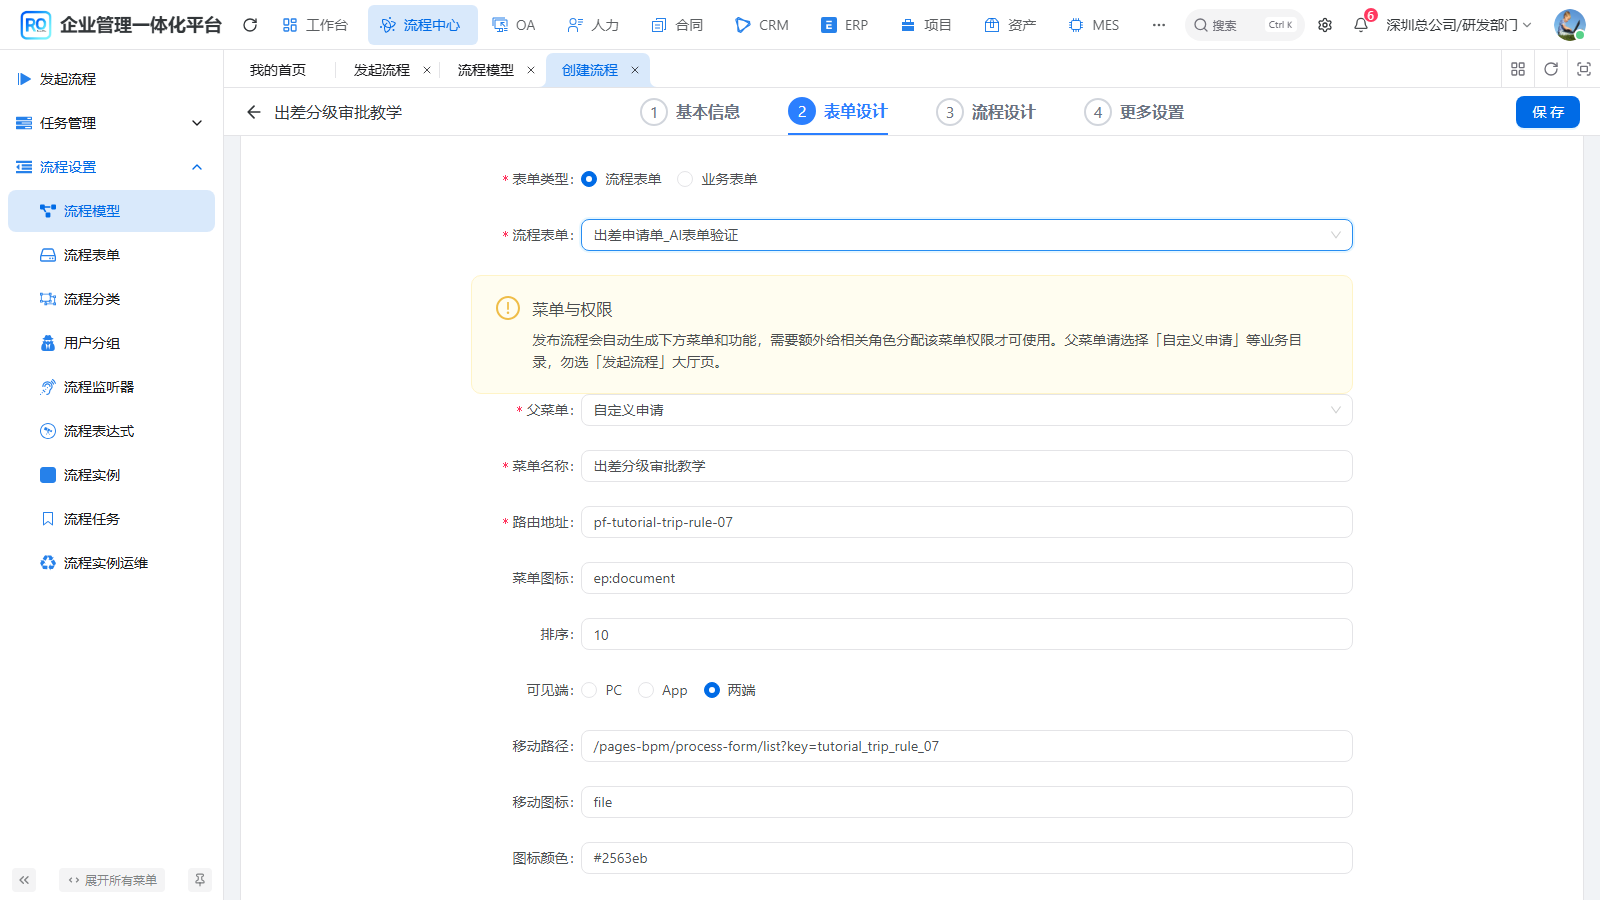Expand the 任务管理 sidebar menu

pos(111,123)
